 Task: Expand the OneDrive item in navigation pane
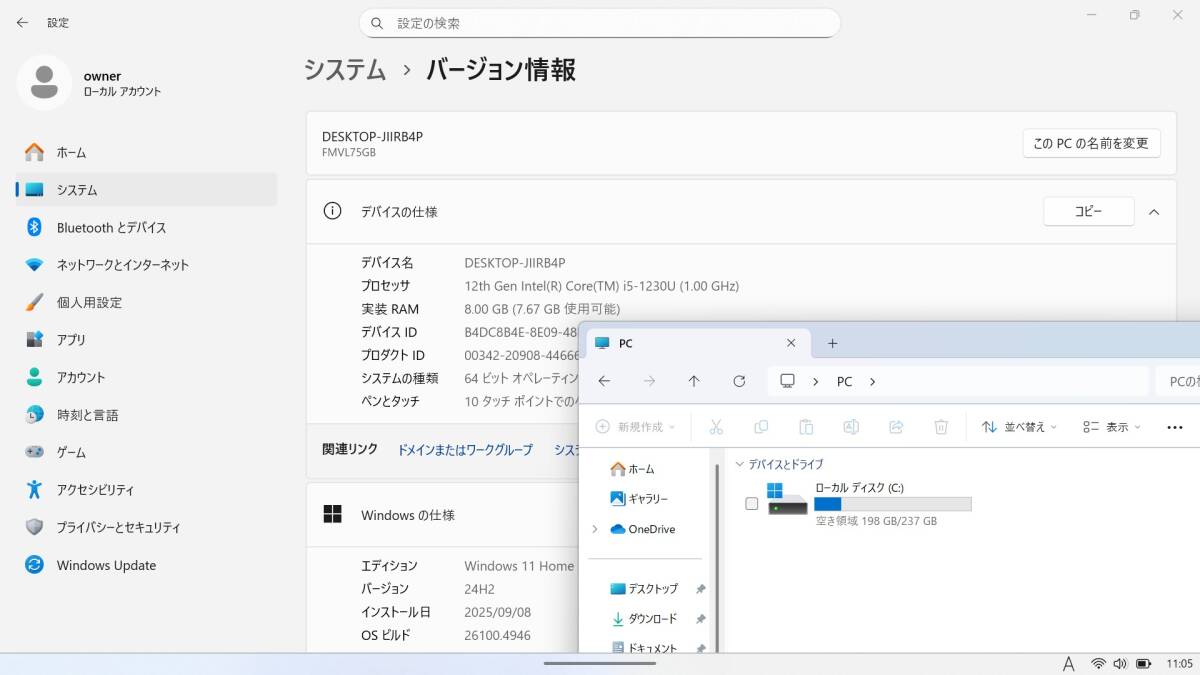pyautogui.click(x=596, y=529)
